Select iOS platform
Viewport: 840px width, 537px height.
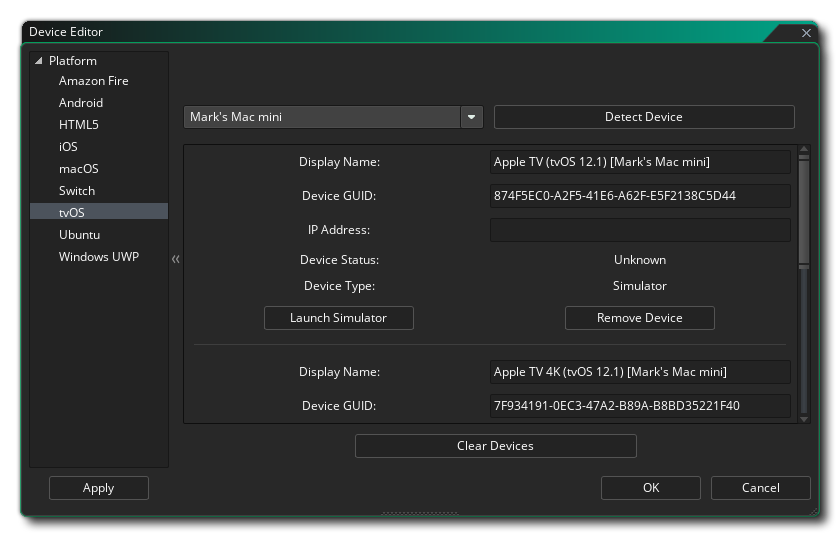[x=68, y=147]
